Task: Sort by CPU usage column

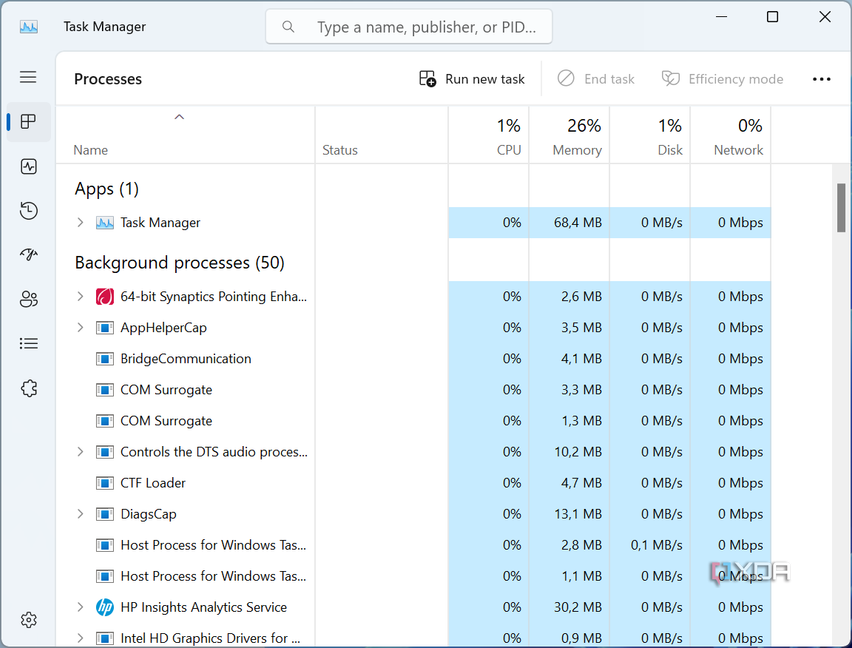Action: (x=488, y=137)
